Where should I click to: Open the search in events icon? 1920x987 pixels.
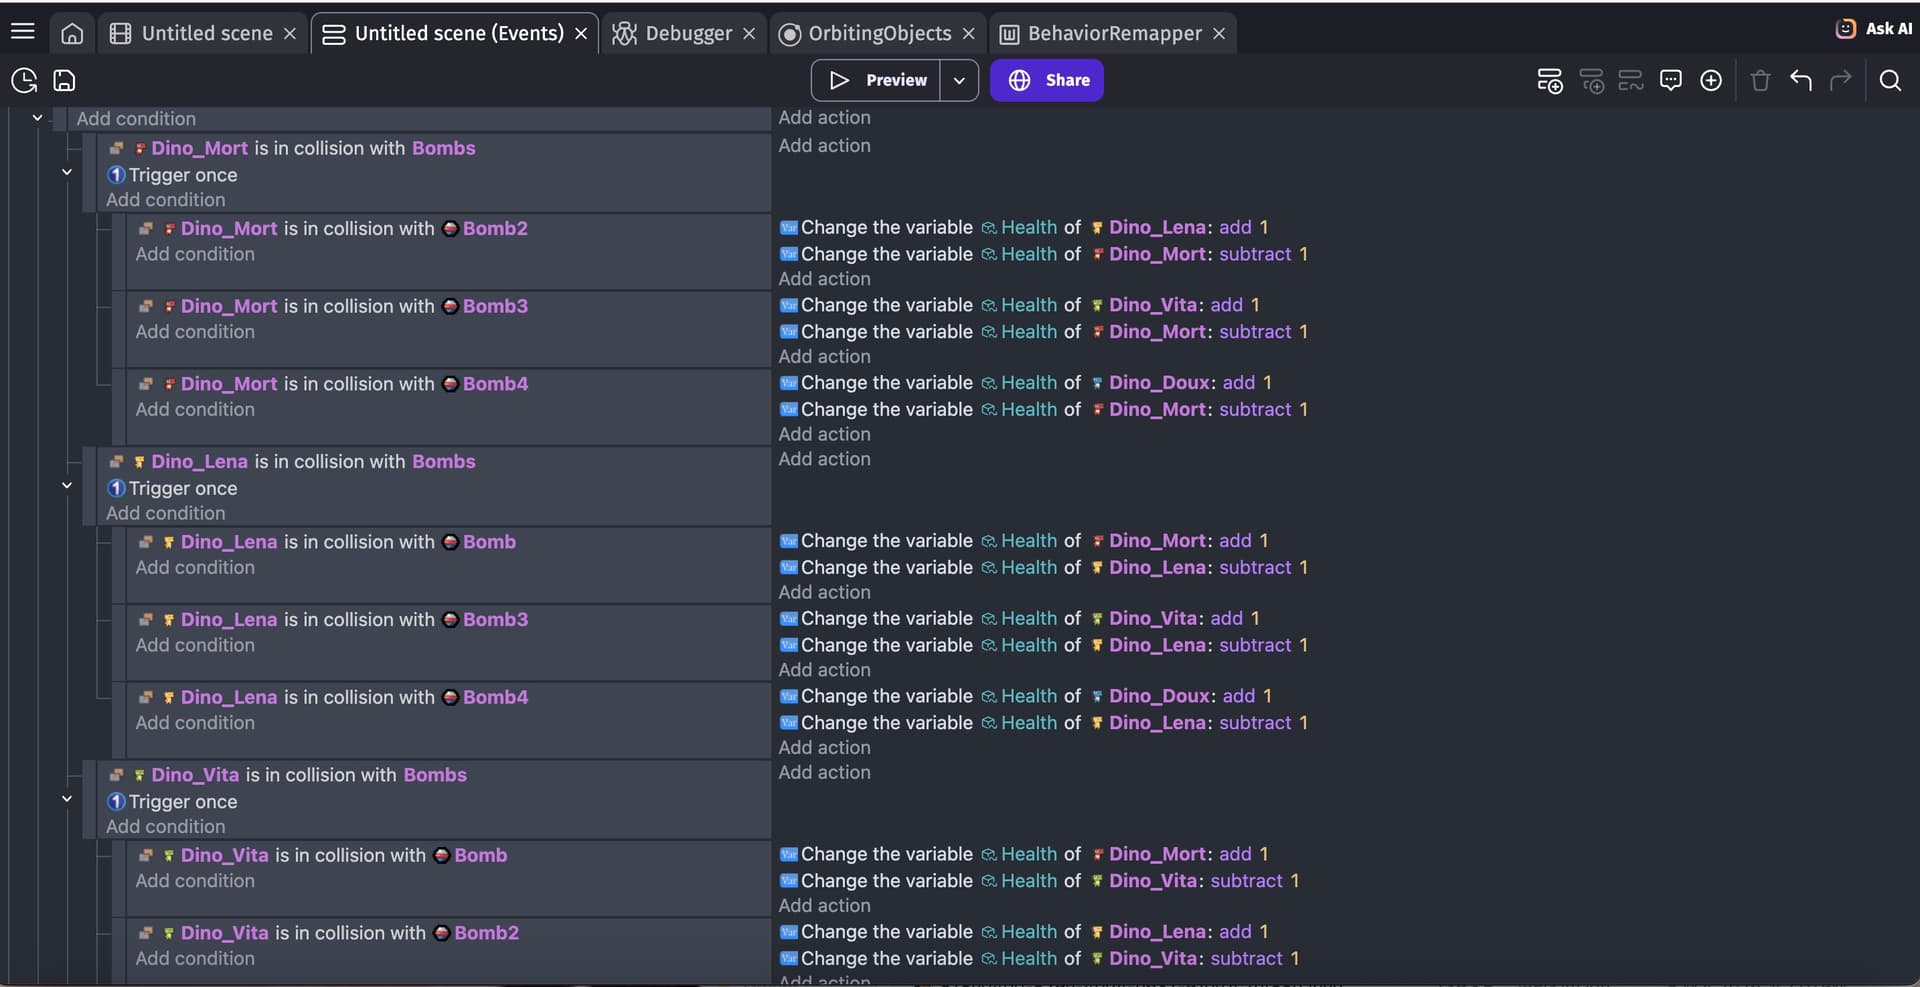tap(1889, 80)
